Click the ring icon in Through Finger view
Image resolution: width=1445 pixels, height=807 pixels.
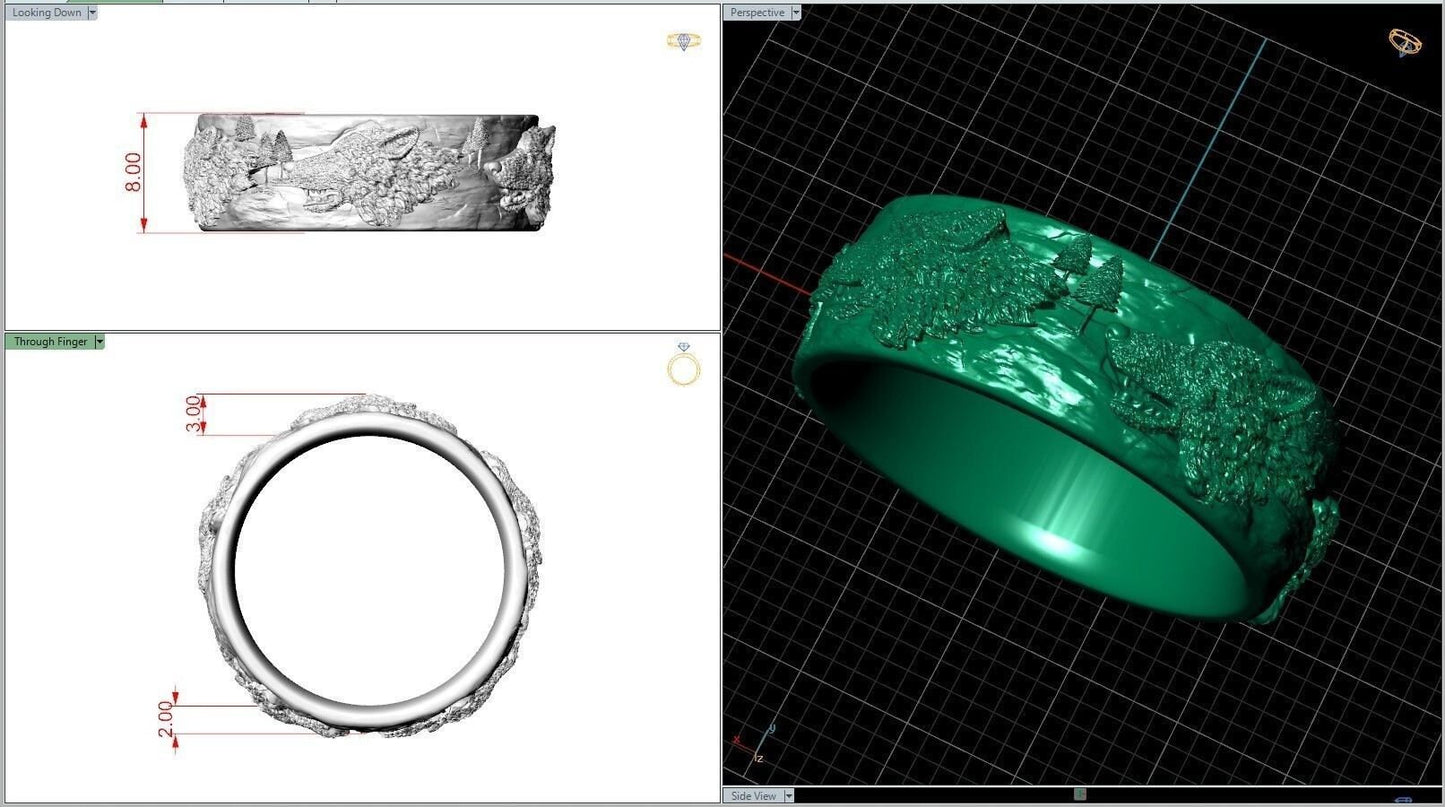(684, 365)
